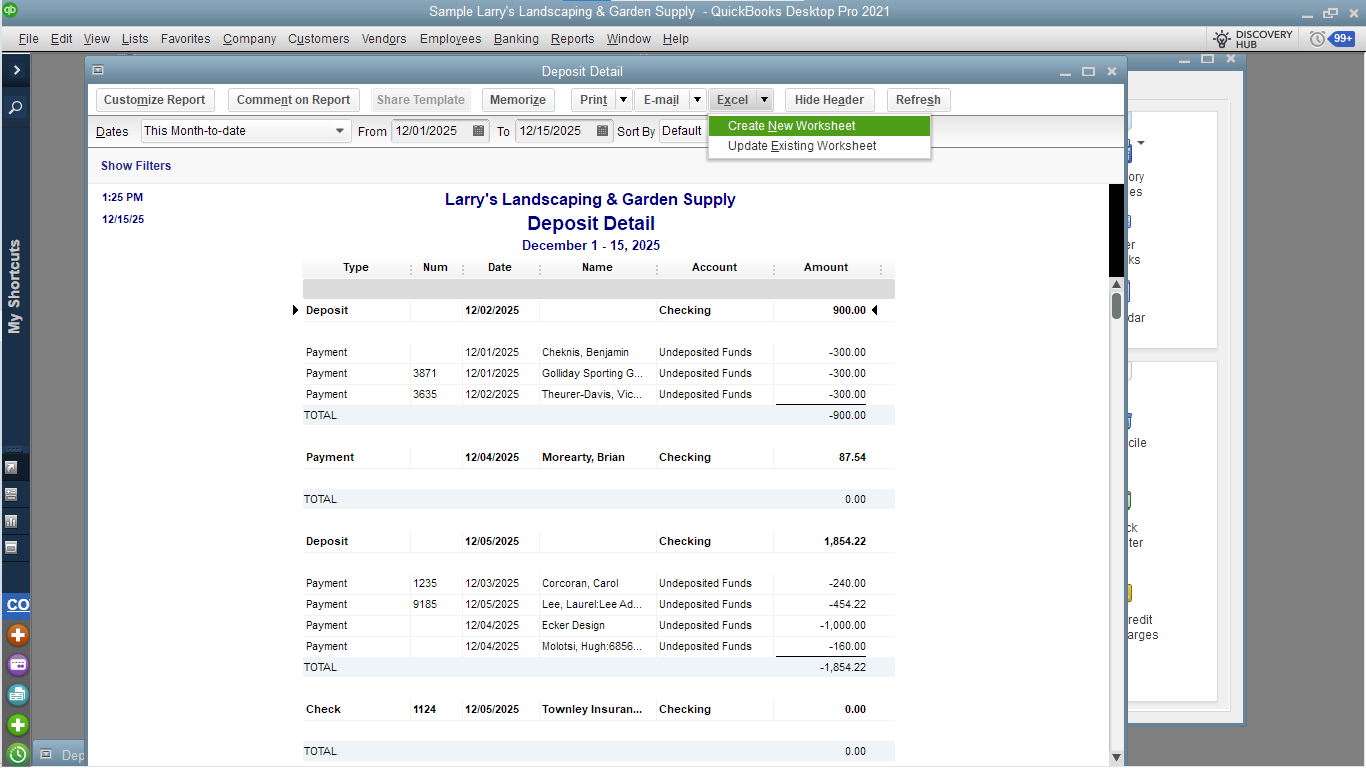Screen dimensions: 1366x768
Task: Click the QuickBooks logo icon in title bar
Action: [11, 11]
